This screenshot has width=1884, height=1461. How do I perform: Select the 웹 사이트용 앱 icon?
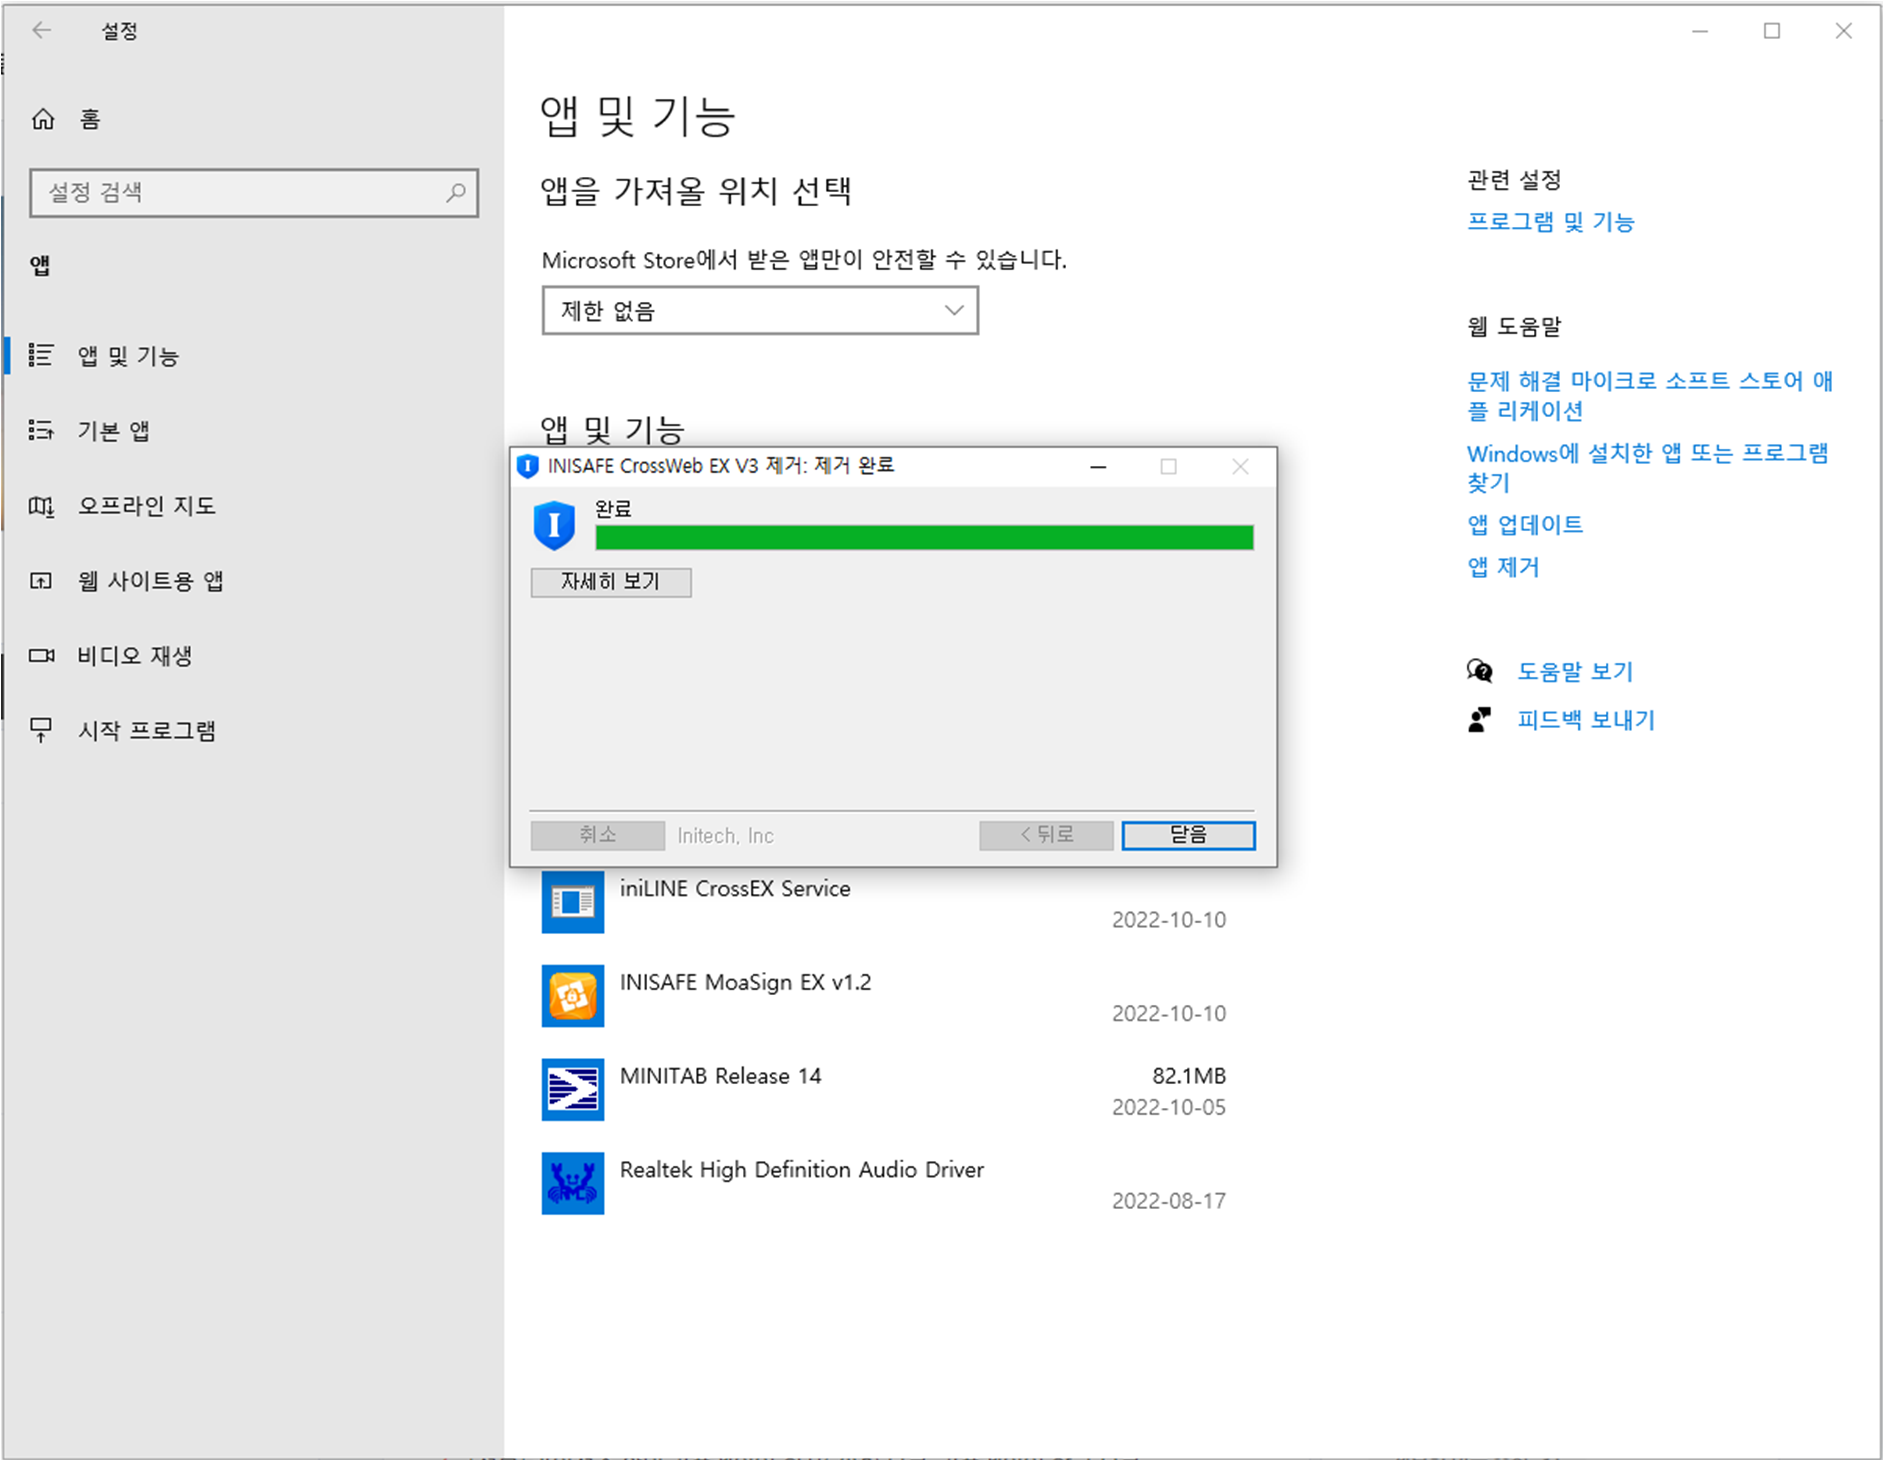[41, 581]
